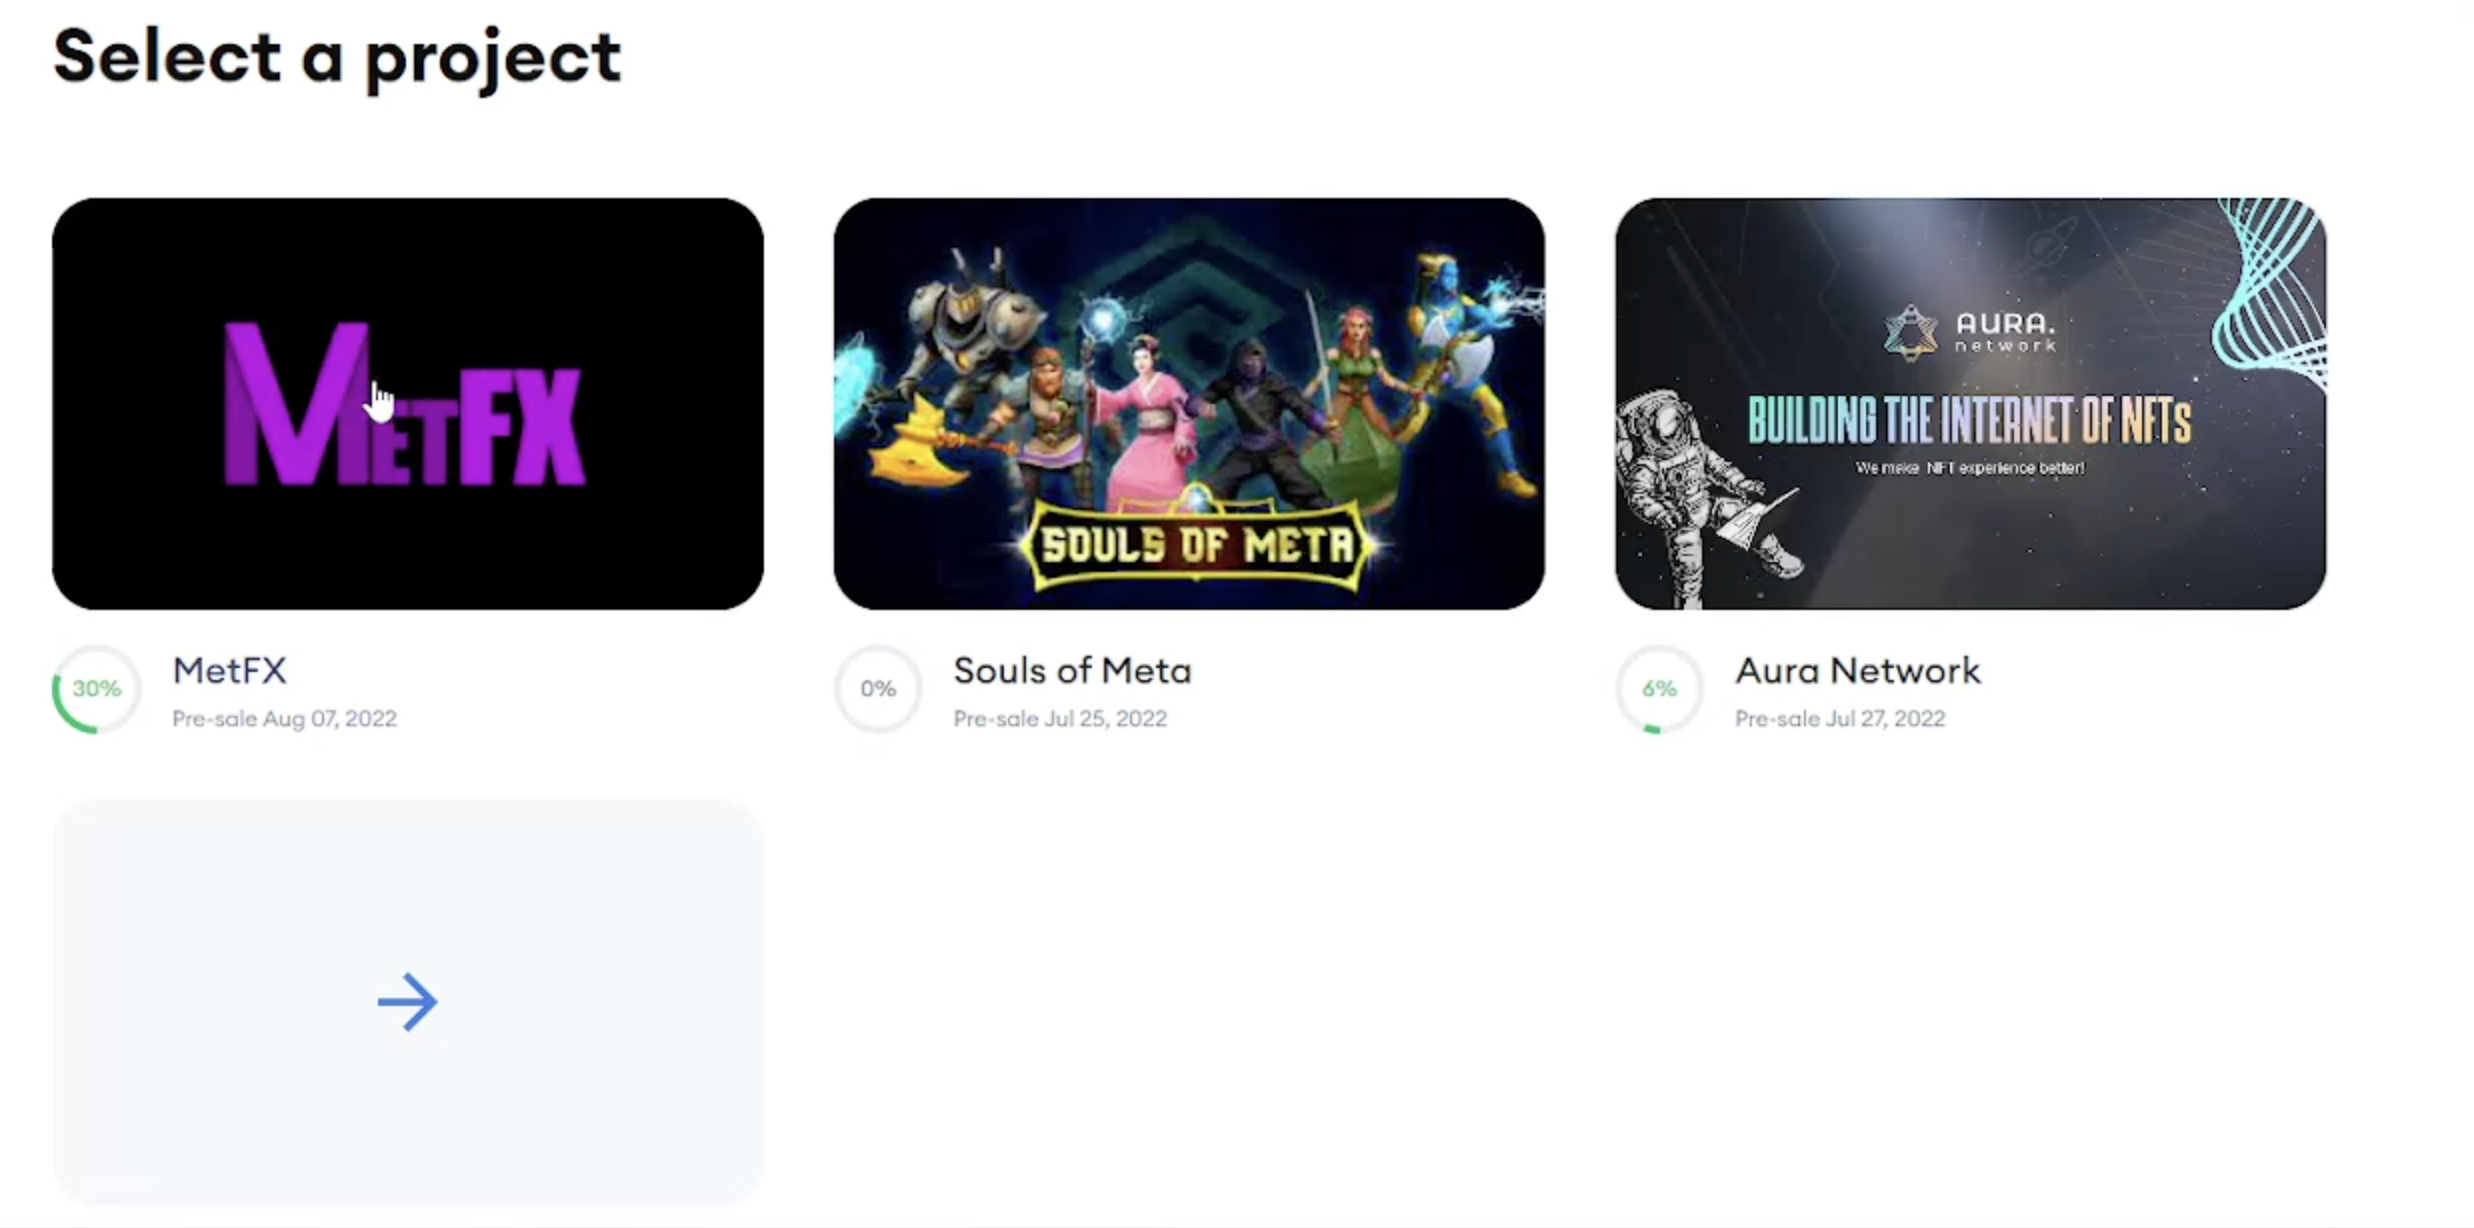Select the Aura Network title link

point(1857,670)
